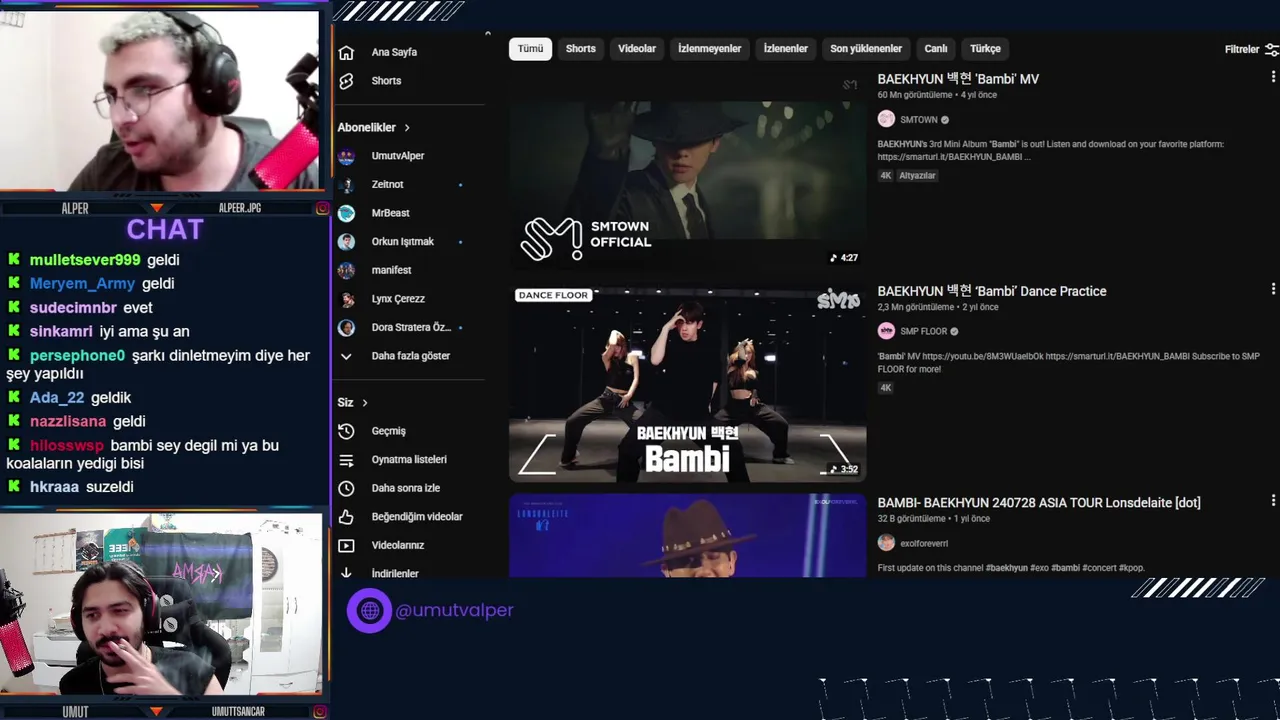Open UmutvAlper channel avatar in subscriptions
This screenshot has width=1280, height=720.
(346, 156)
